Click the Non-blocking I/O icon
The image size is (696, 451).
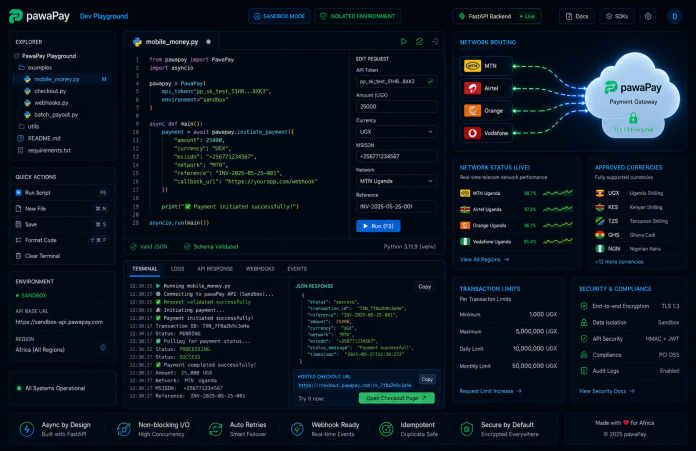point(123,429)
